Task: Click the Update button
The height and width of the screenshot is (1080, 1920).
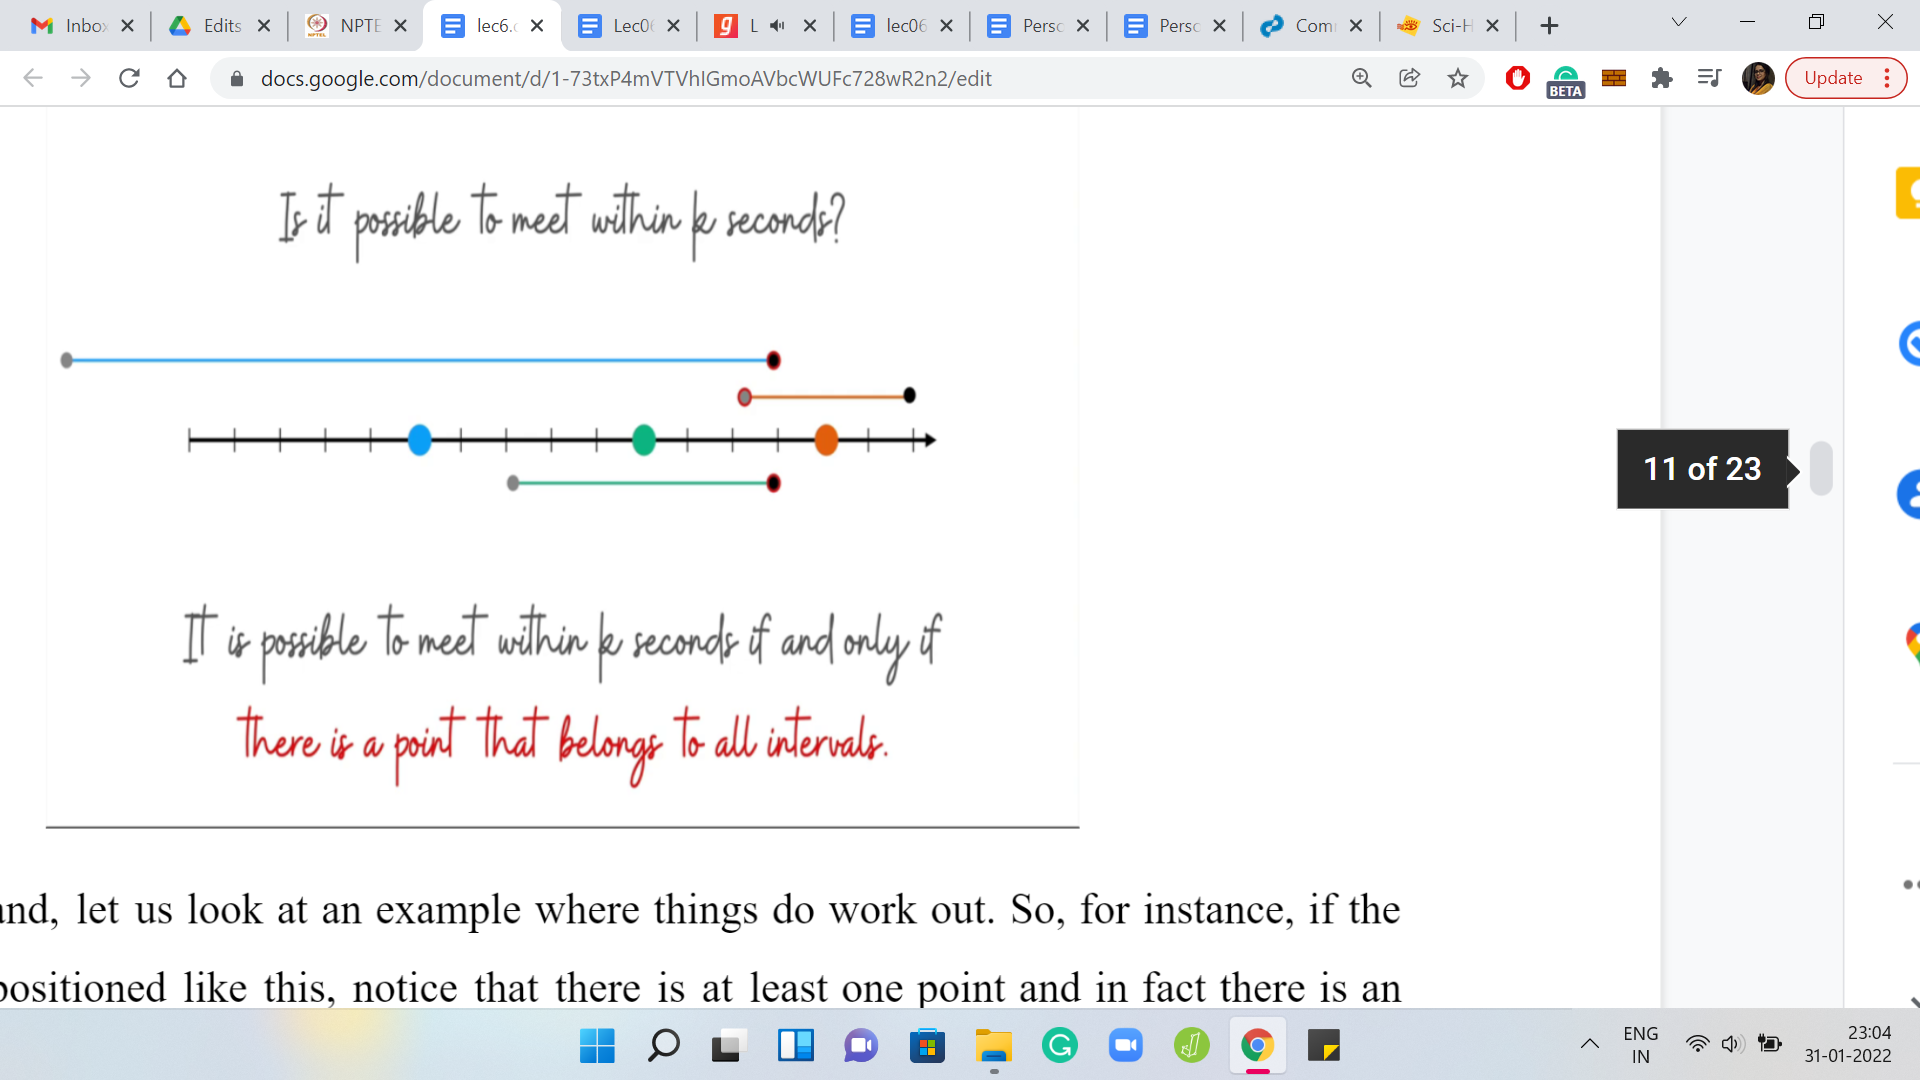Action: click(1832, 78)
